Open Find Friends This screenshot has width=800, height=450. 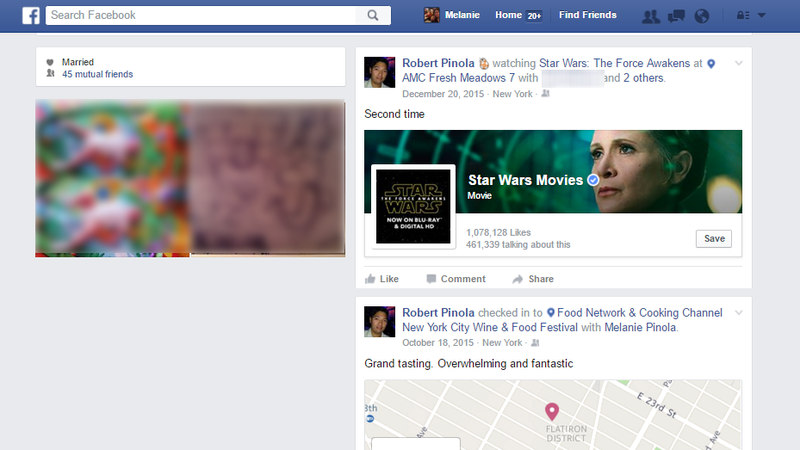click(x=587, y=15)
